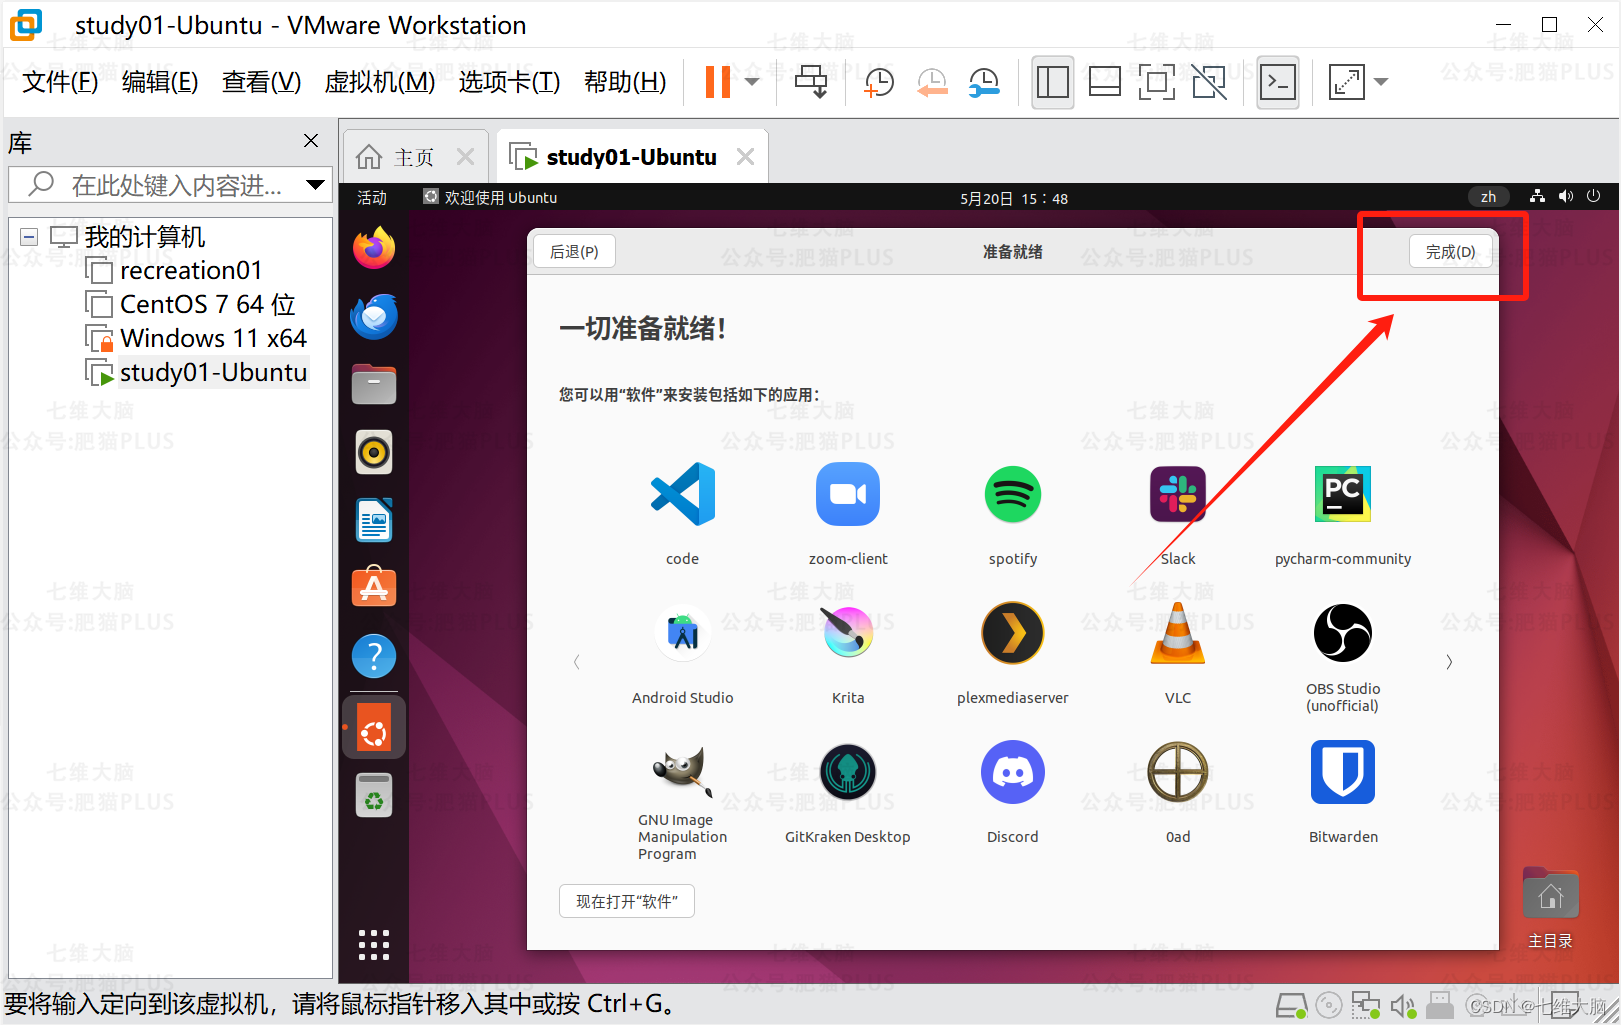Open the 虚拟机(M) menu
1621x1025 pixels.
pos(380,82)
